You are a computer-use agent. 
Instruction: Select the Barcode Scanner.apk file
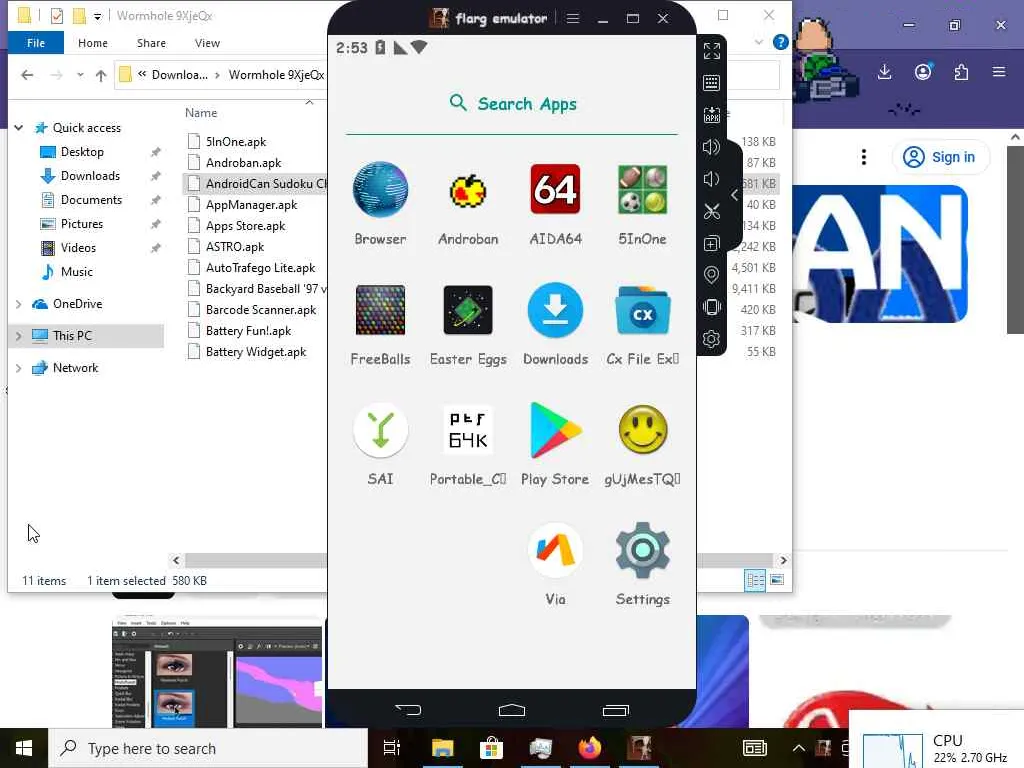coord(261,310)
